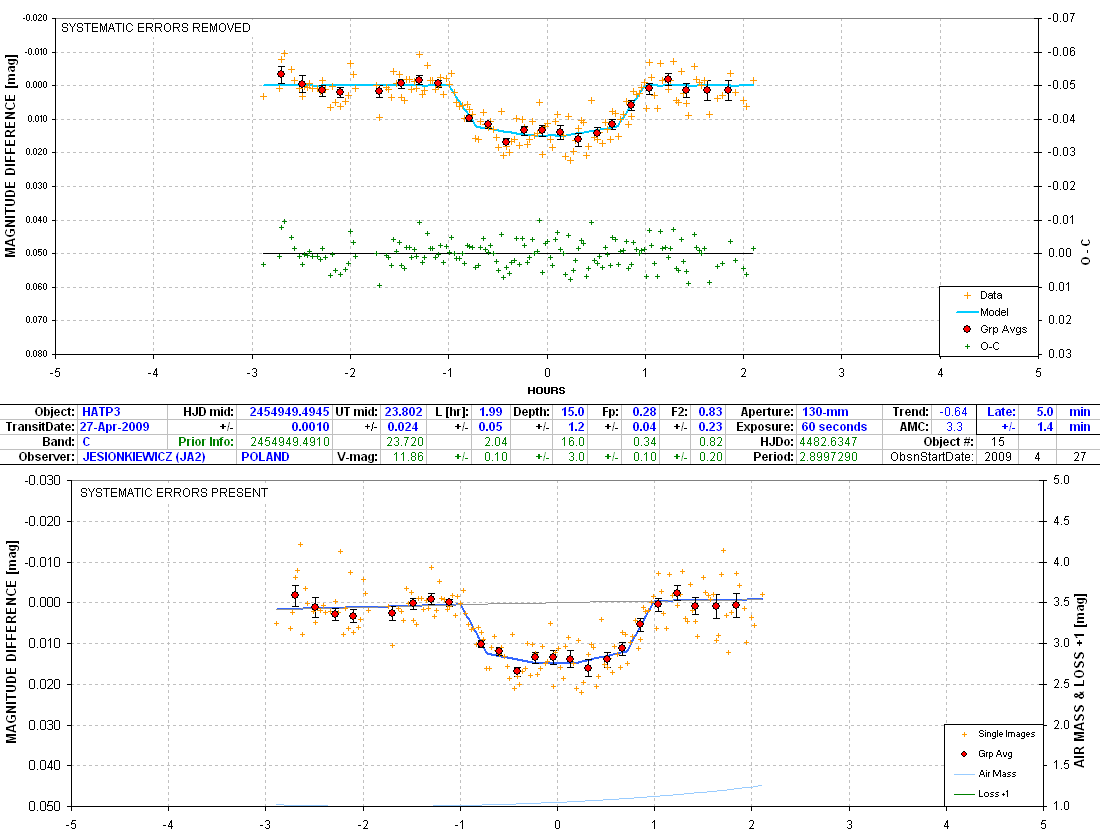
Task: Click prior info value '2454949.4910'
Action: click(x=289, y=441)
